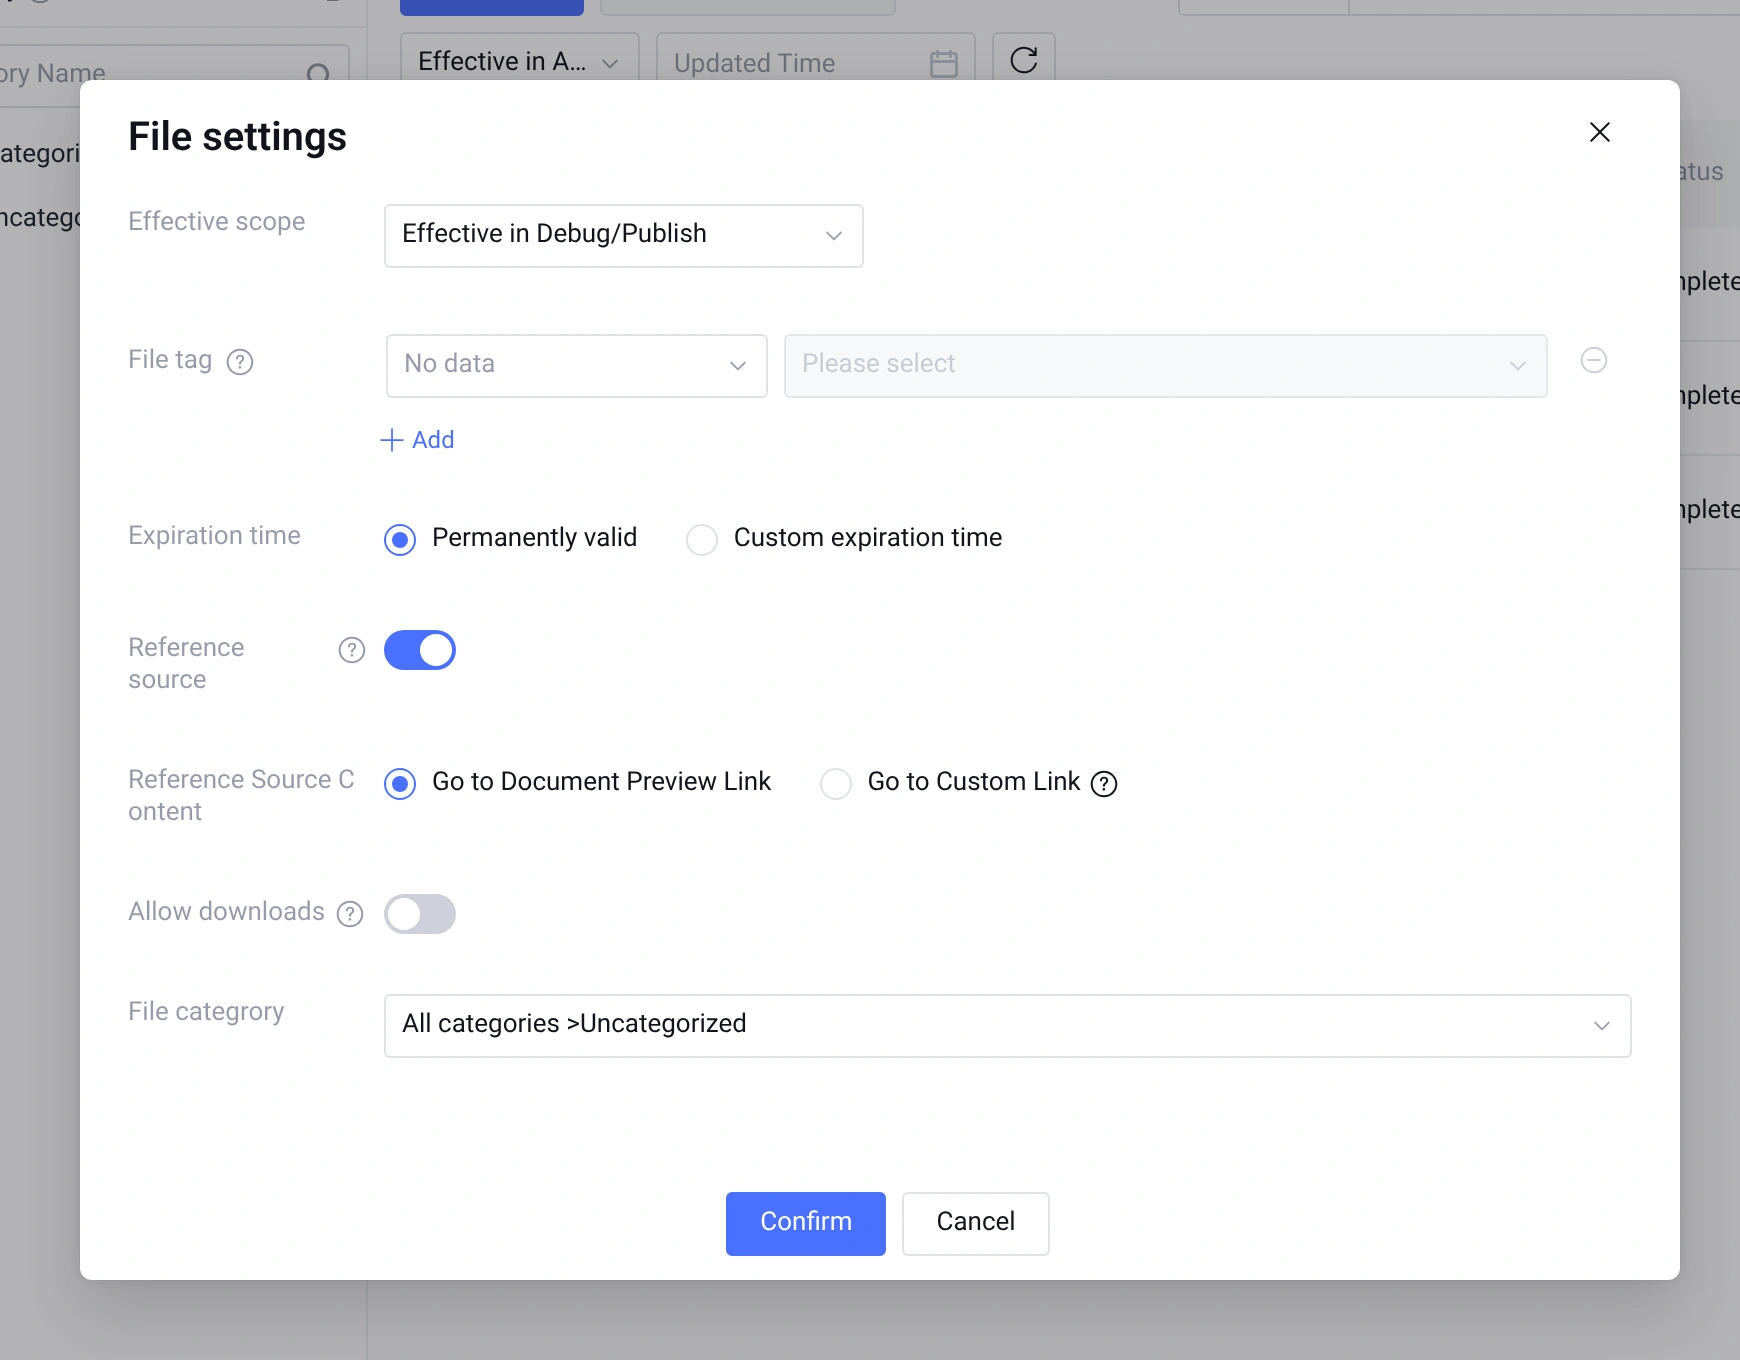
Task: Turn off the Reference source switch
Action: pyautogui.click(x=420, y=650)
